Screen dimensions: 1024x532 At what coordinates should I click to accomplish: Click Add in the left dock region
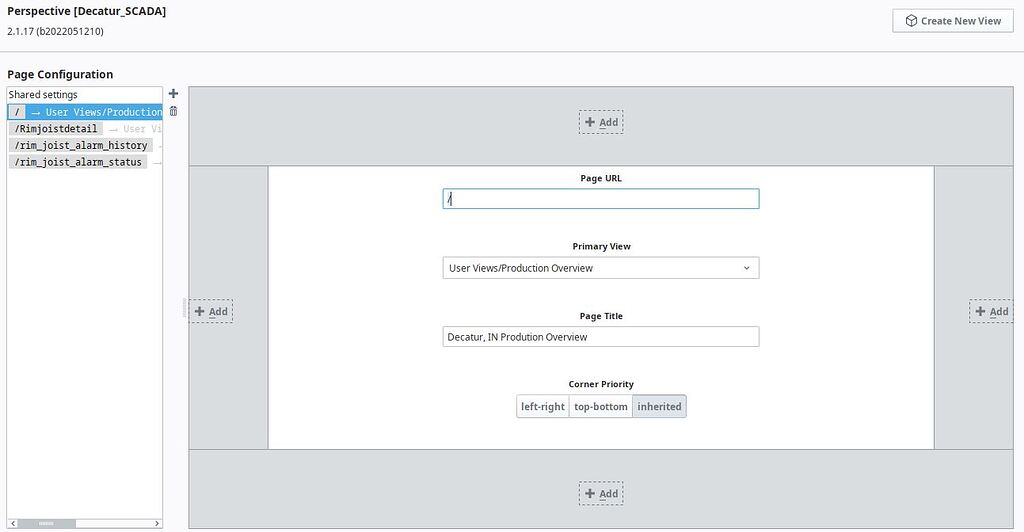point(211,311)
